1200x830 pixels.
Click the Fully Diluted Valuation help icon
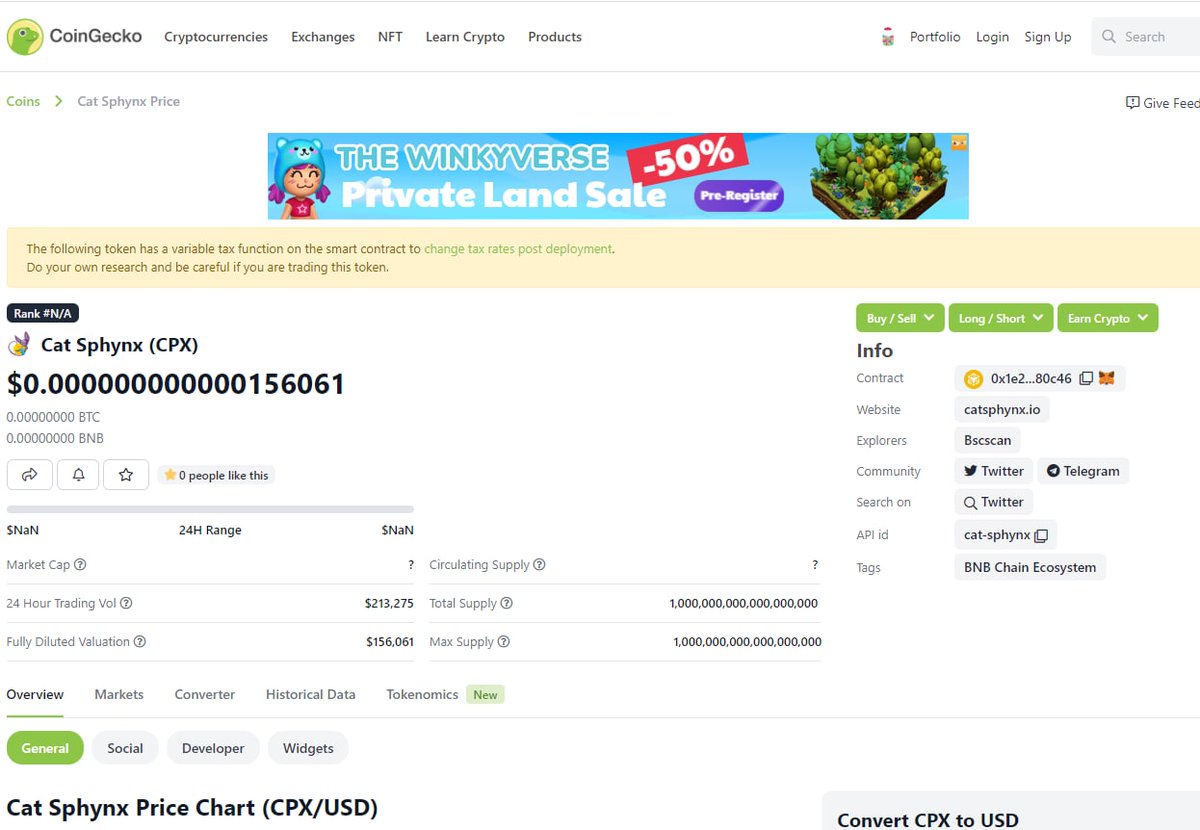[140, 641]
